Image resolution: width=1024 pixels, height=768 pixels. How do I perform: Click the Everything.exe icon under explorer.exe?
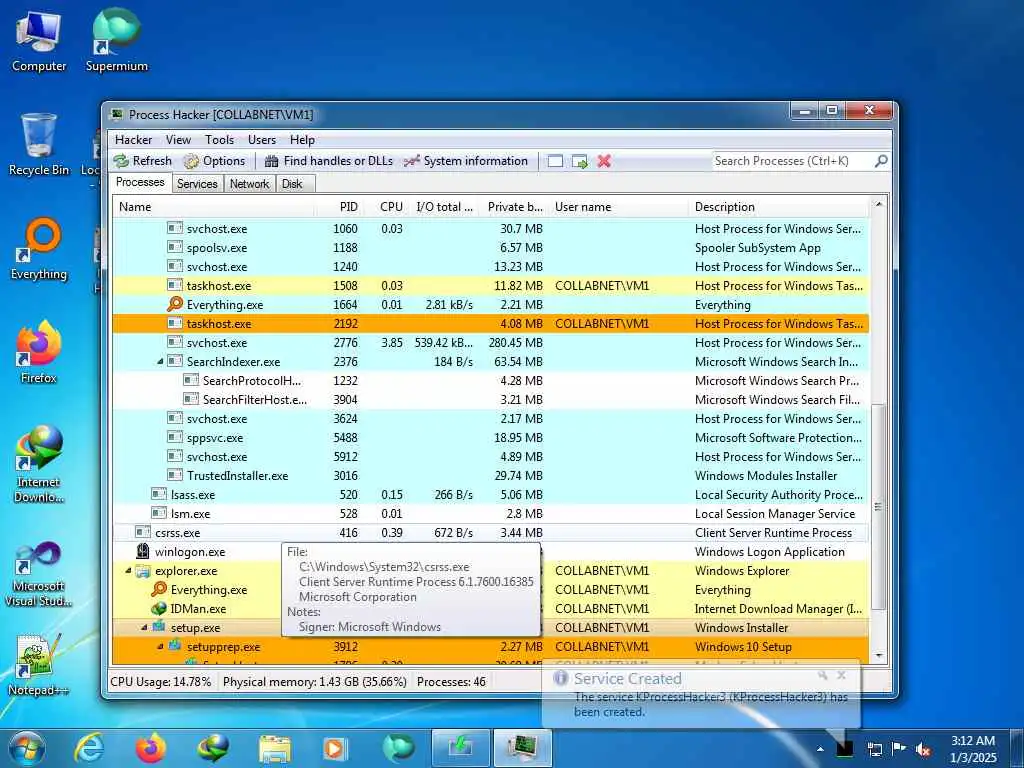159,589
